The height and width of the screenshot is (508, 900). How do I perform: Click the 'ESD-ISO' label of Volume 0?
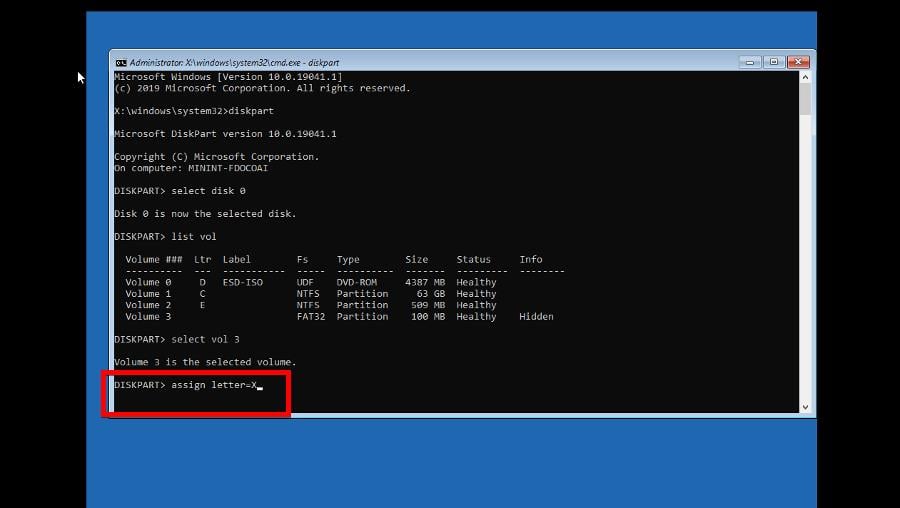[x=242, y=282]
